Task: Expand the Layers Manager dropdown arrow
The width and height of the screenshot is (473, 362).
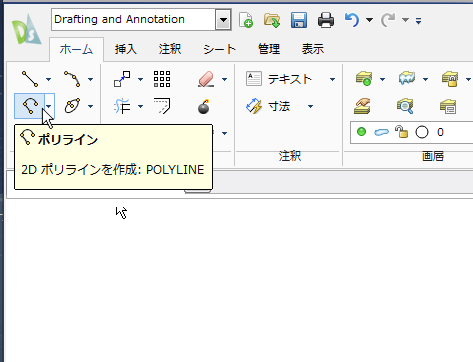Action: (x=382, y=79)
